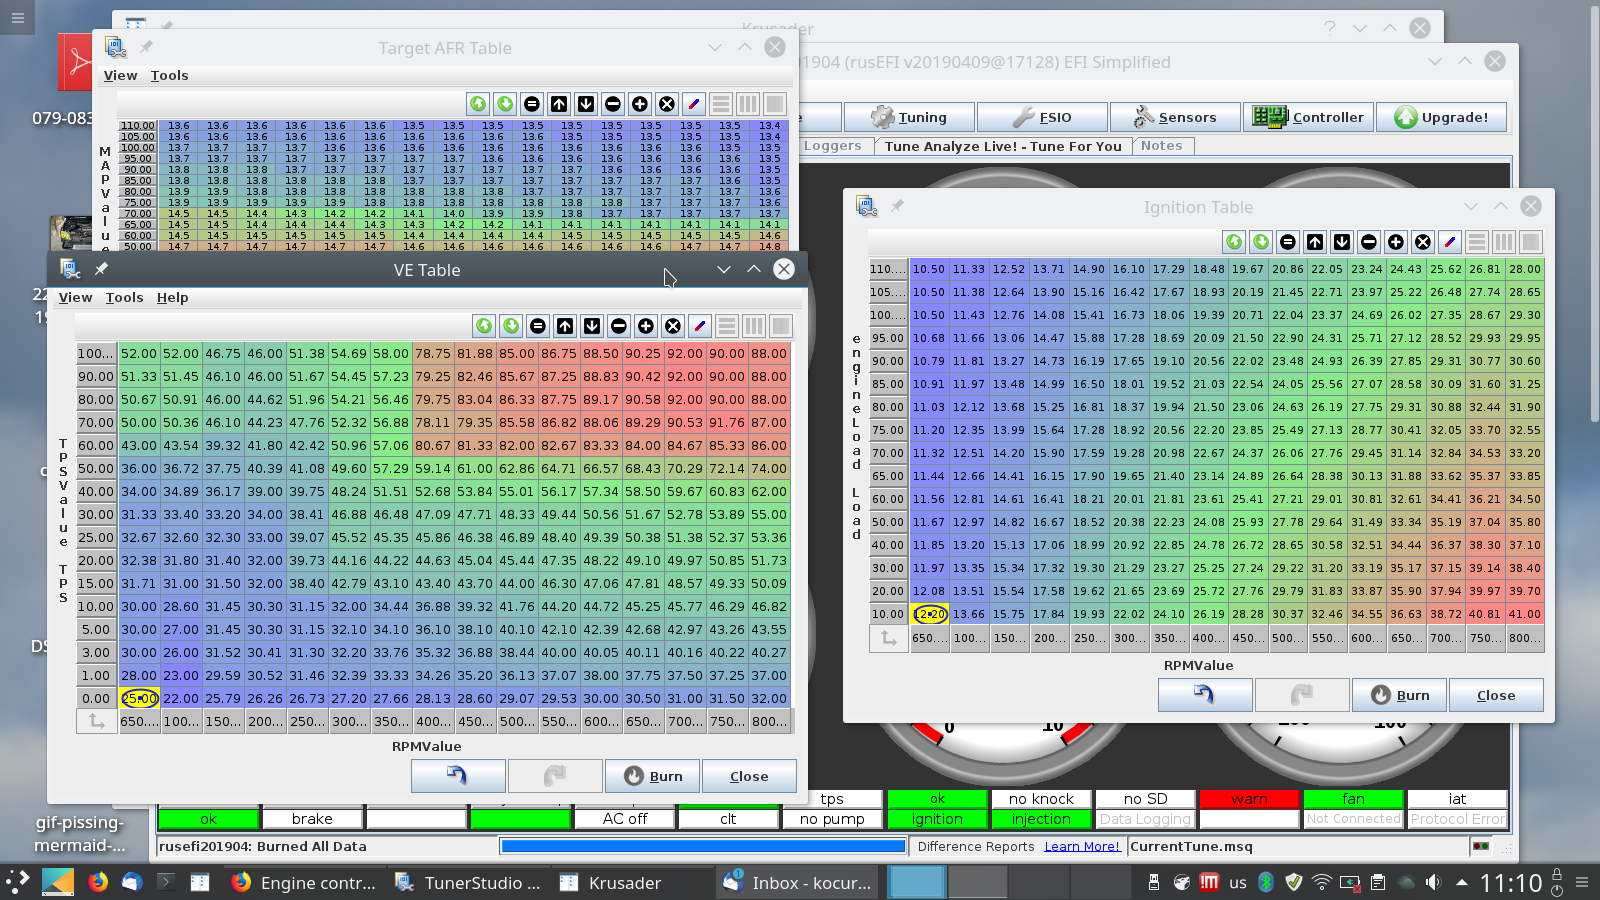Open Inbox task in taskbar
The image size is (1600, 900).
point(798,883)
